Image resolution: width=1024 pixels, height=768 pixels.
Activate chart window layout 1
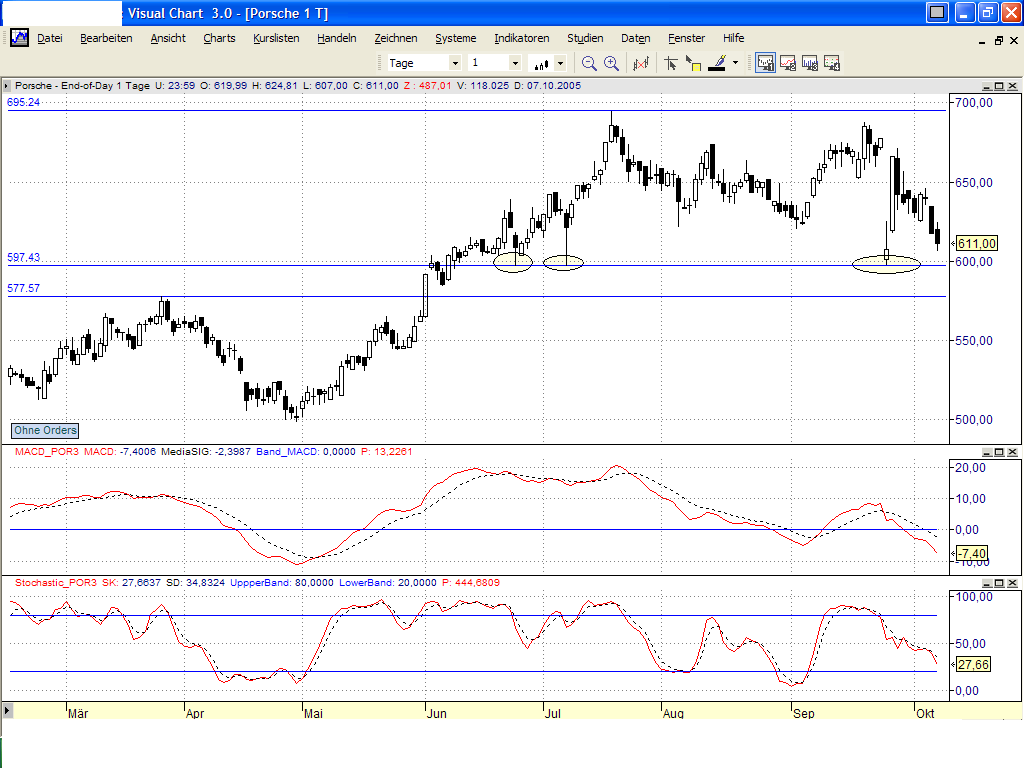765,63
